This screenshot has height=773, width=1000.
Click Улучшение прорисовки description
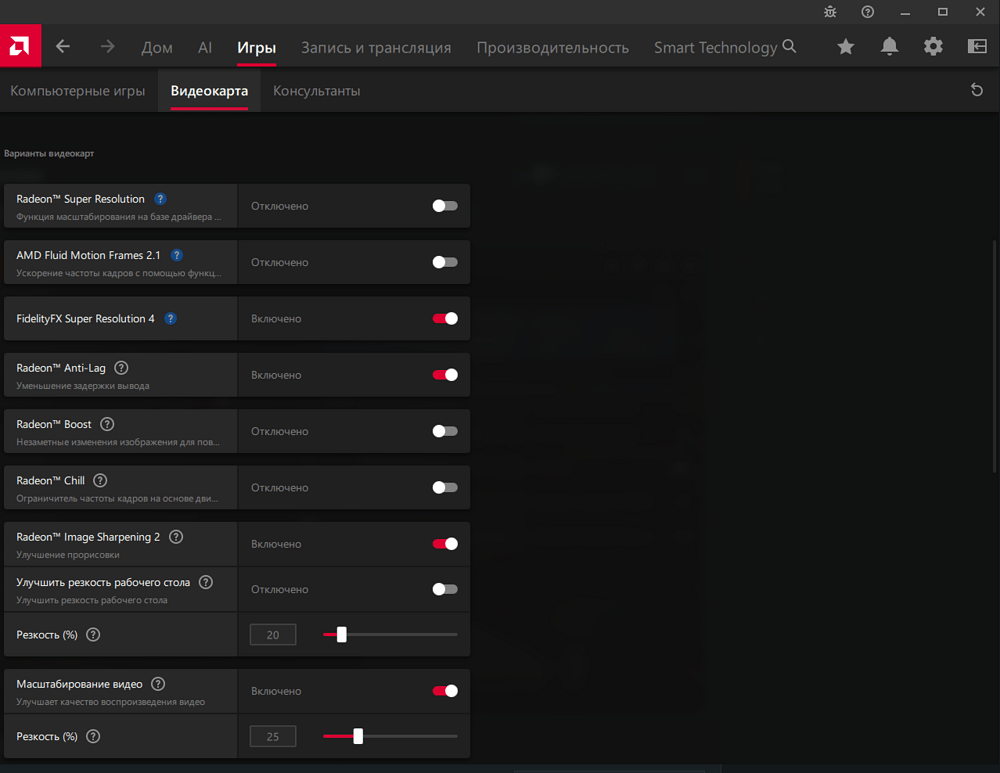(x=68, y=555)
